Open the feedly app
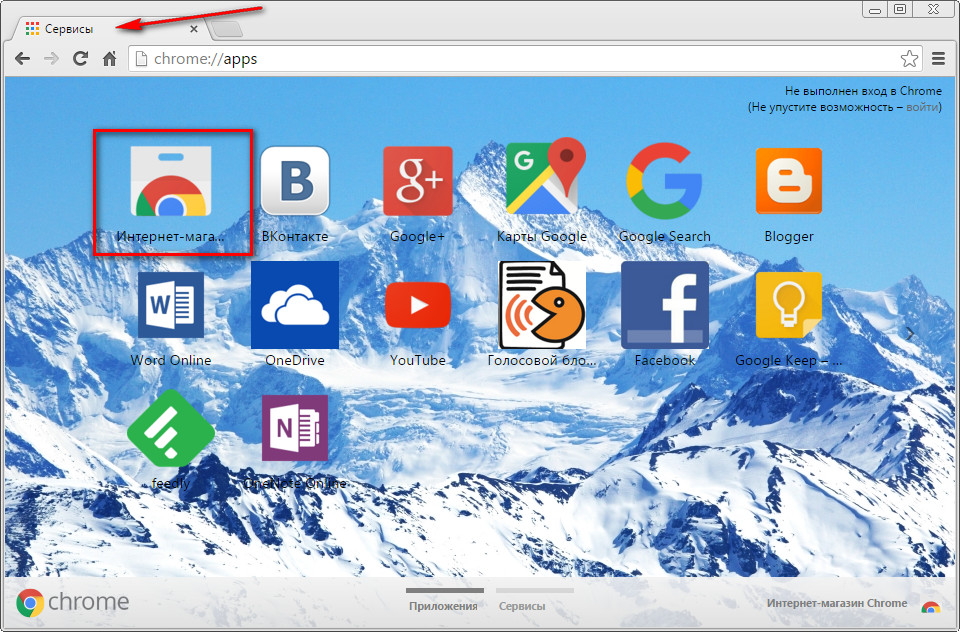Screen dimensions: 960x632 point(171,428)
